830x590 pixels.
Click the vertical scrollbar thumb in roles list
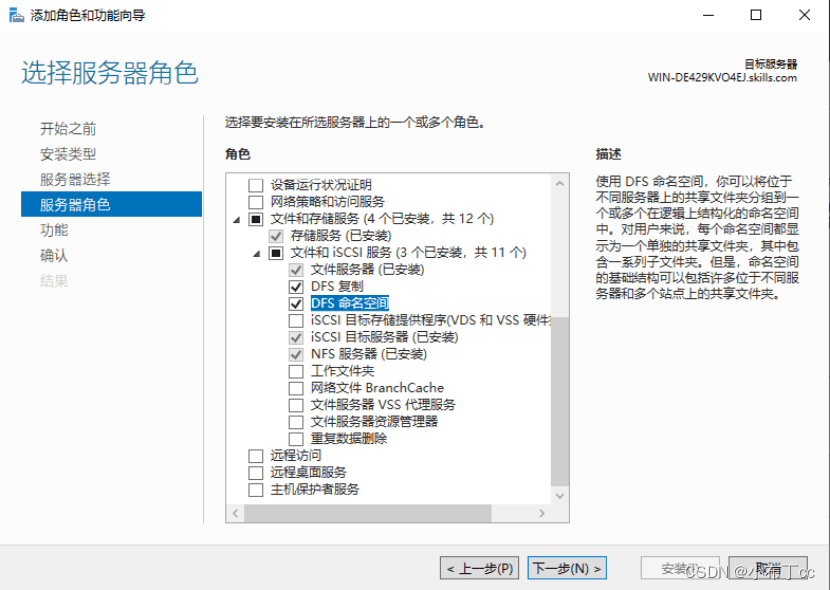[560, 401]
